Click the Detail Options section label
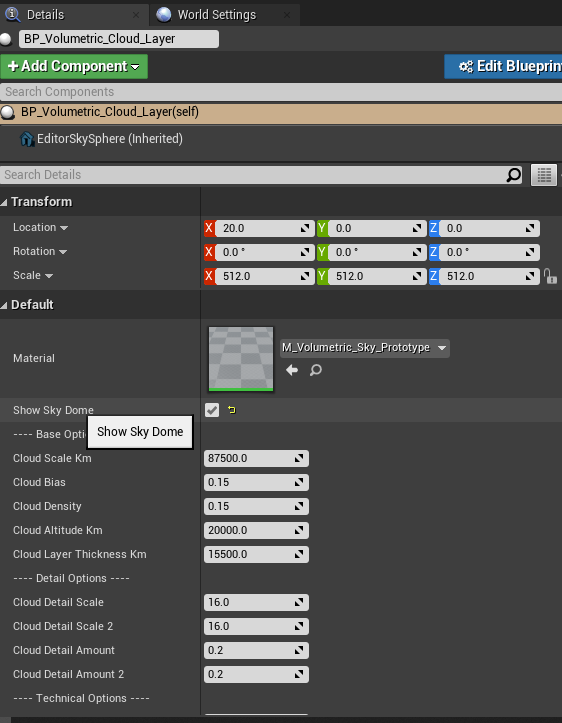Viewport: 562px width, 723px height. 71,578
